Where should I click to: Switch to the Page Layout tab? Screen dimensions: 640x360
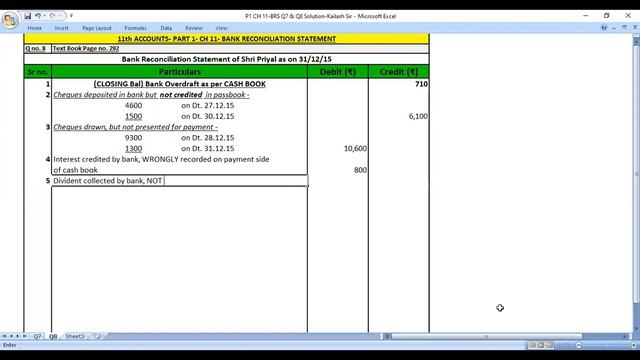[x=97, y=28]
